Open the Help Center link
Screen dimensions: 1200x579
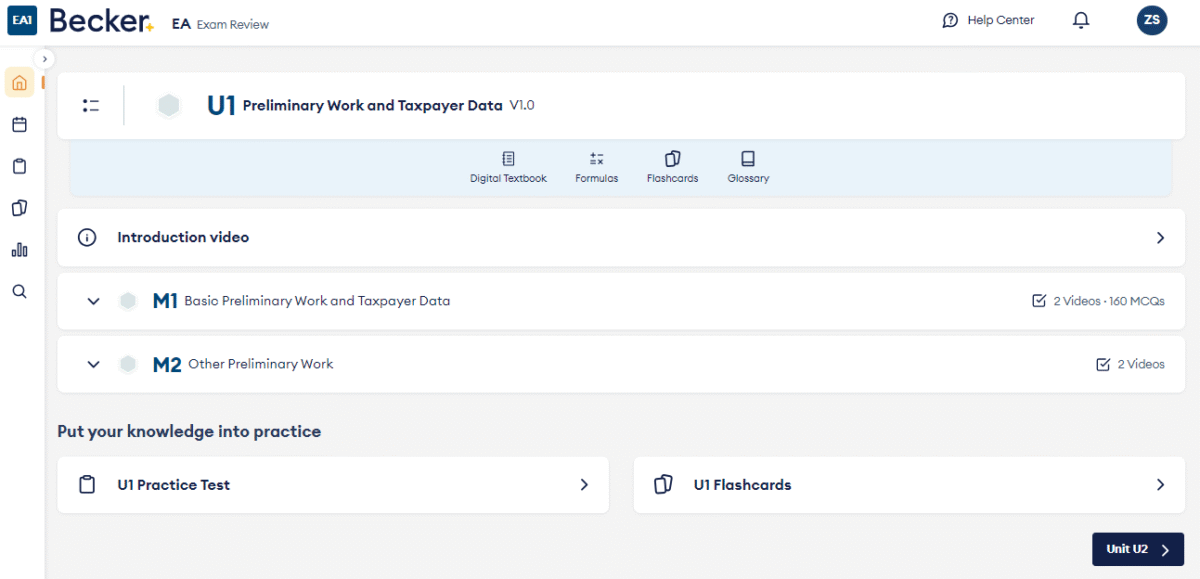[x=989, y=20]
